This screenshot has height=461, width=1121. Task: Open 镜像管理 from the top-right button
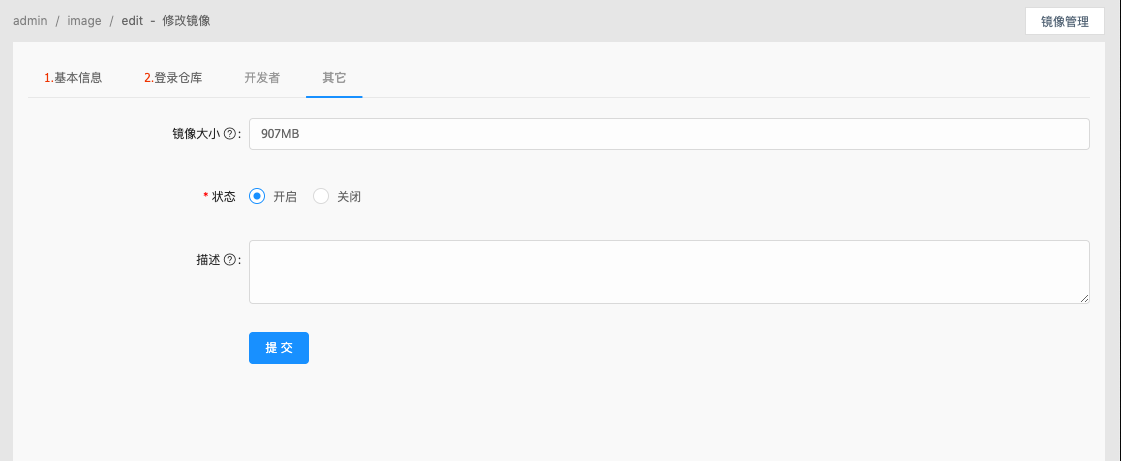click(x=1064, y=21)
